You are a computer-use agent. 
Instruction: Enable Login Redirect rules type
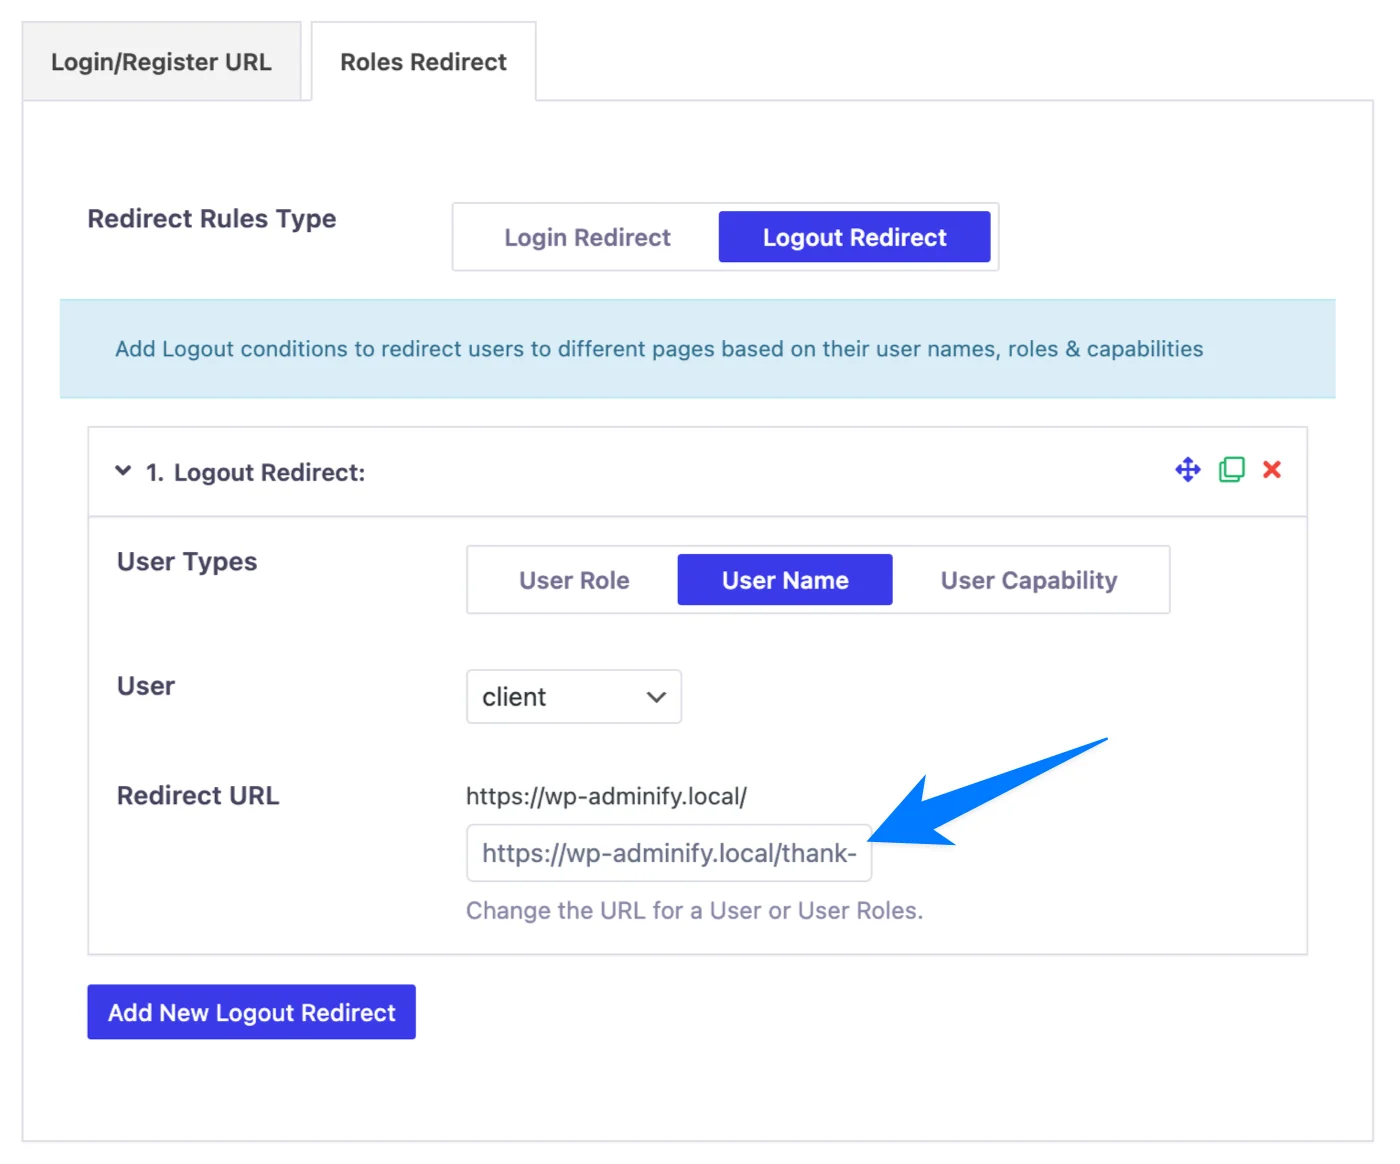click(586, 237)
